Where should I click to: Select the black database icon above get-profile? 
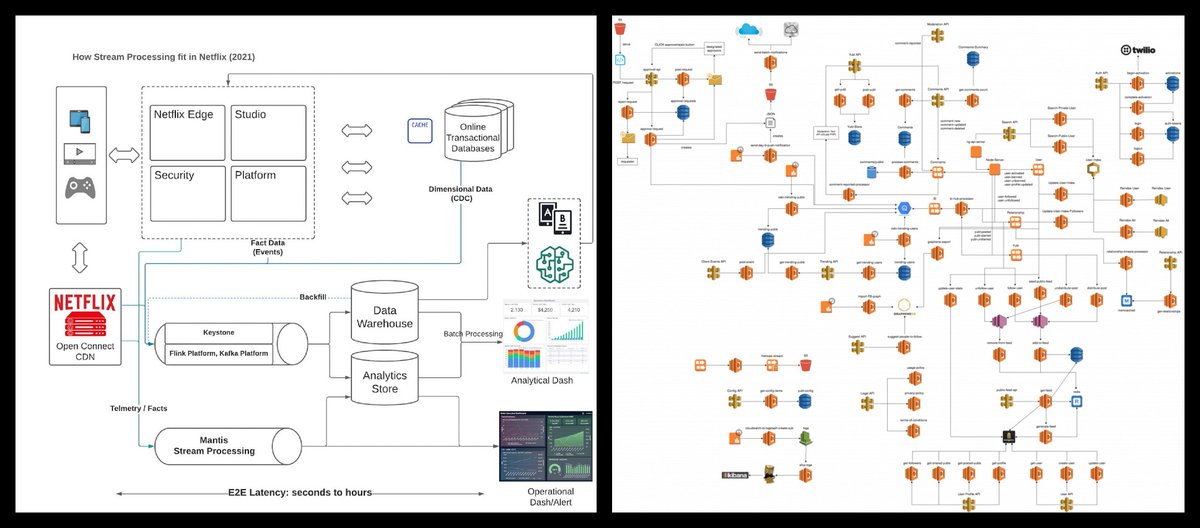coord(1009,437)
